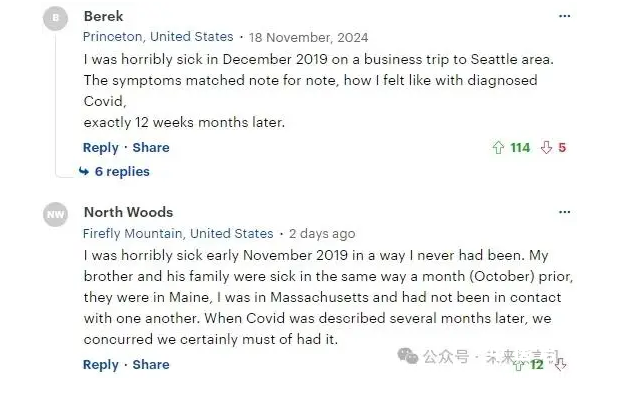Click the 18 November, 2024 timestamp
The height and width of the screenshot is (406, 633).
[x=308, y=38]
